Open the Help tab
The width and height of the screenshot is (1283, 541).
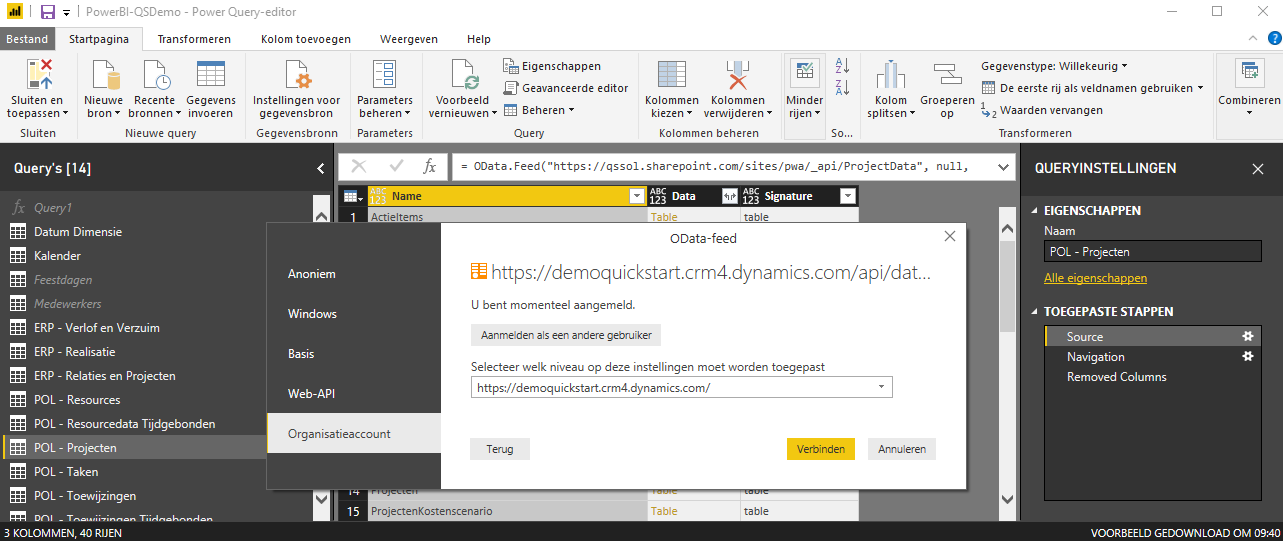pos(479,39)
